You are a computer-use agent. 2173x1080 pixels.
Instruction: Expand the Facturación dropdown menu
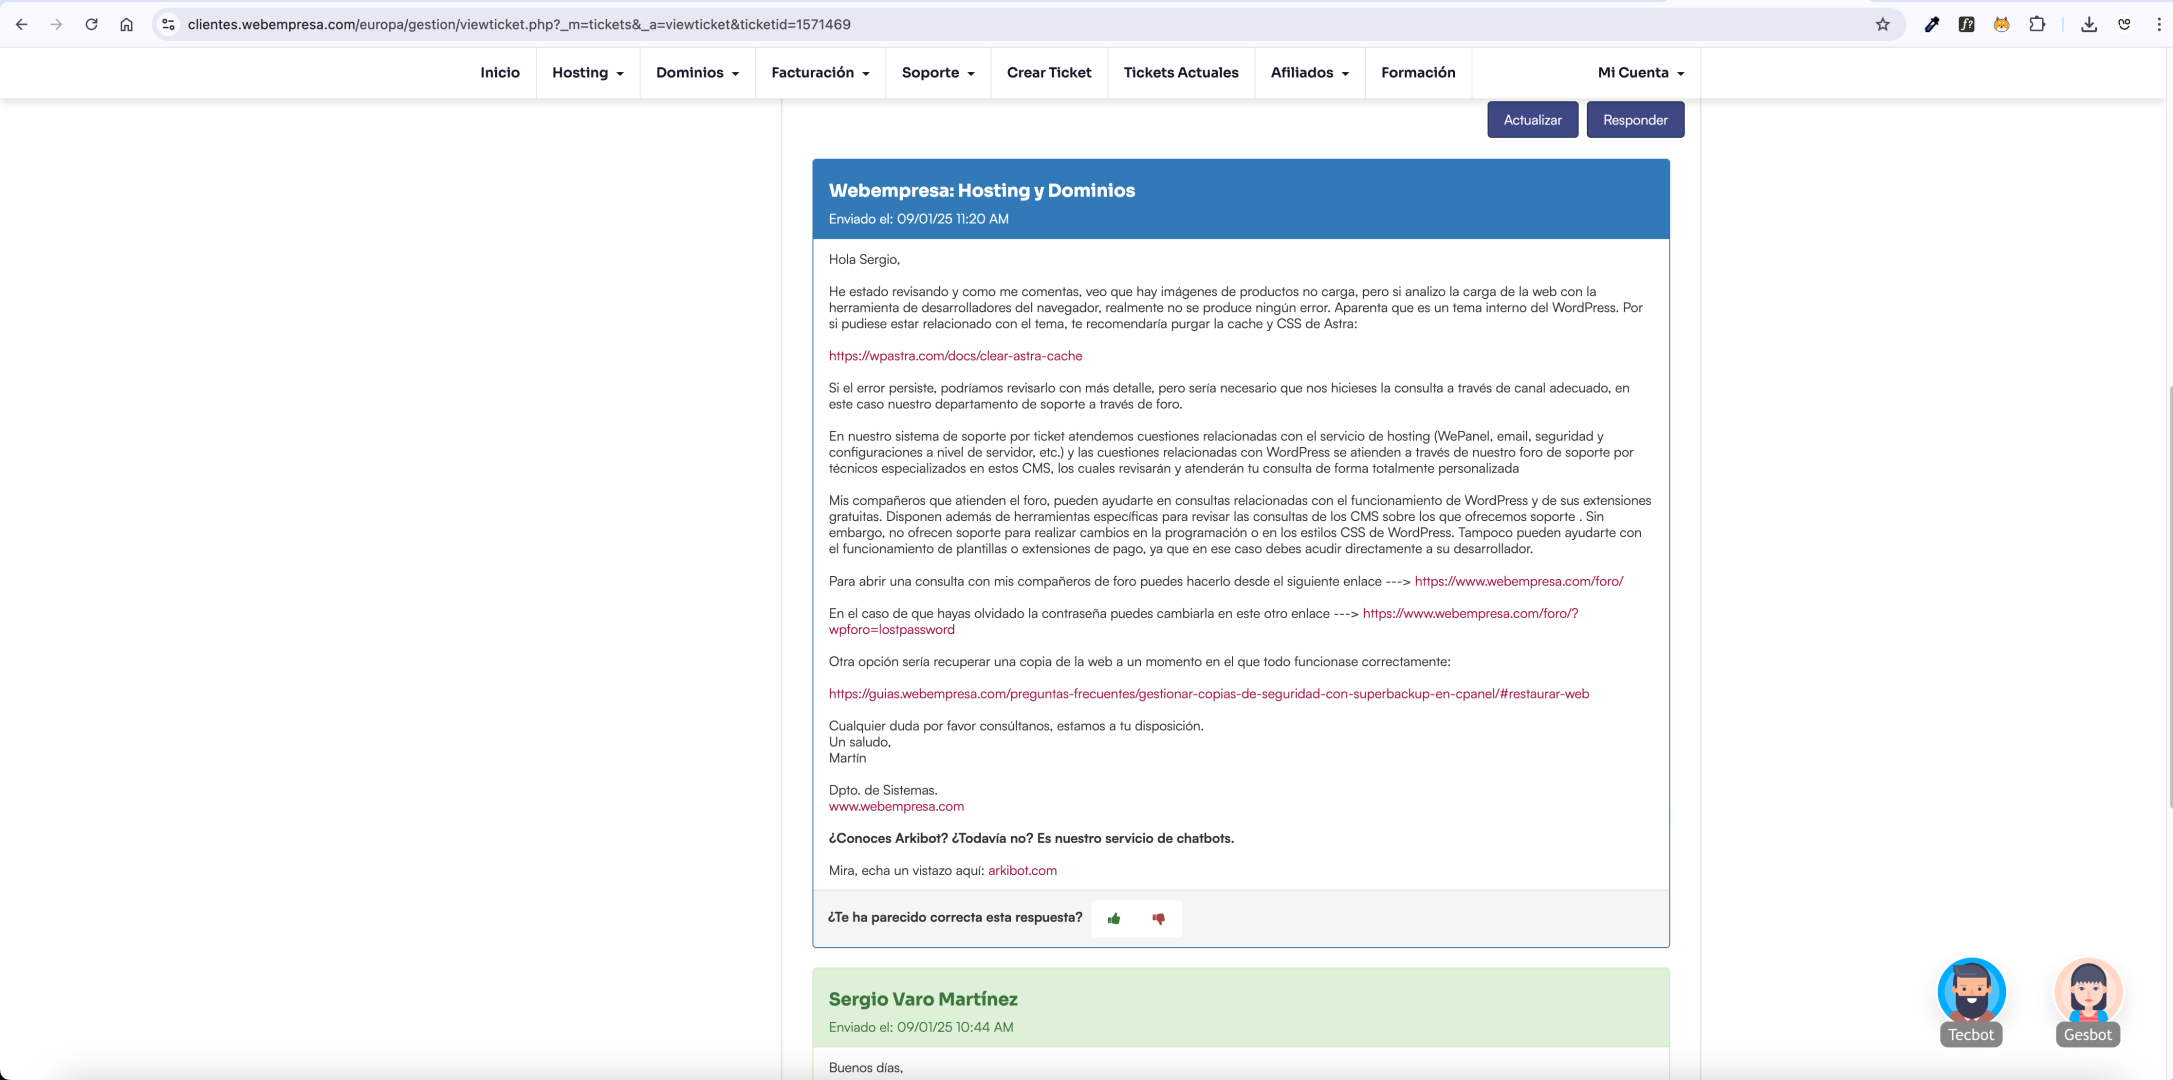click(x=820, y=72)
